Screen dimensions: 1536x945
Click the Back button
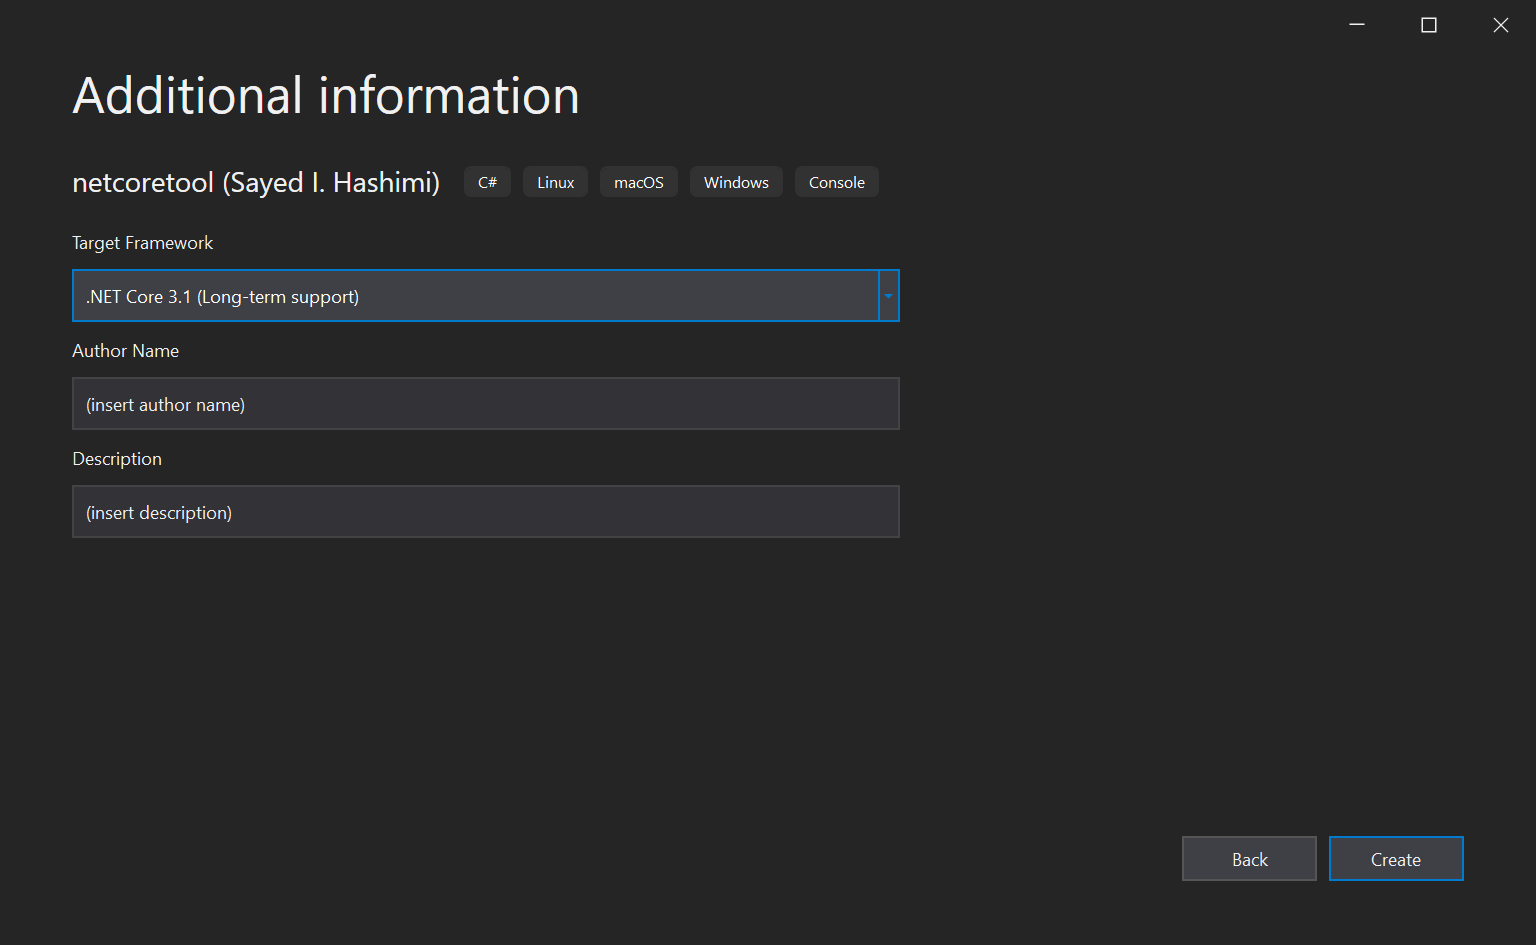pos(1249,859)
